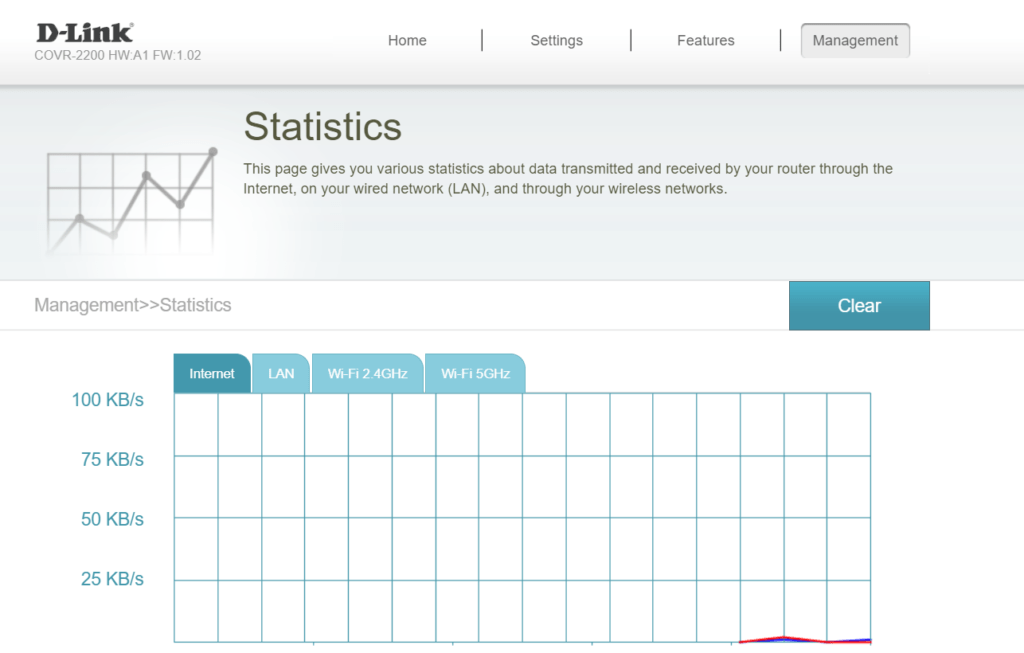
Task: Click the 100 KB/s axis label
Action: [x=107, y=400]
